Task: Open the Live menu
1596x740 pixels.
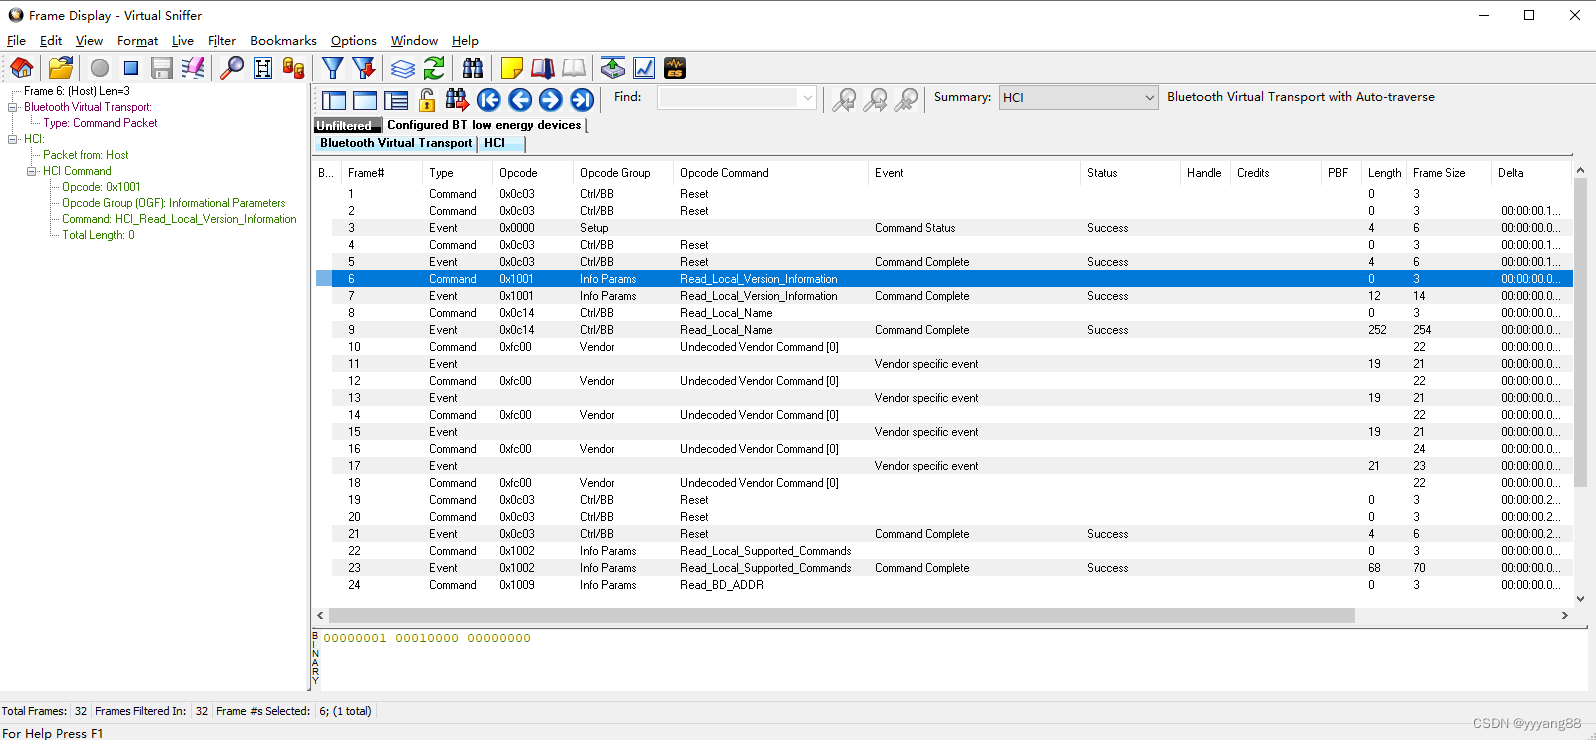Action: click(183, 41)
